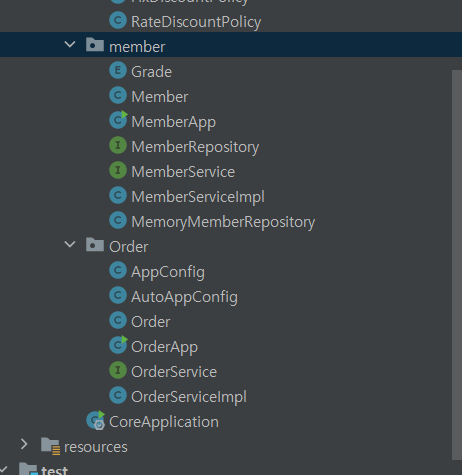Click the Order class icon

pyautogui.click(x=118, y=320)
